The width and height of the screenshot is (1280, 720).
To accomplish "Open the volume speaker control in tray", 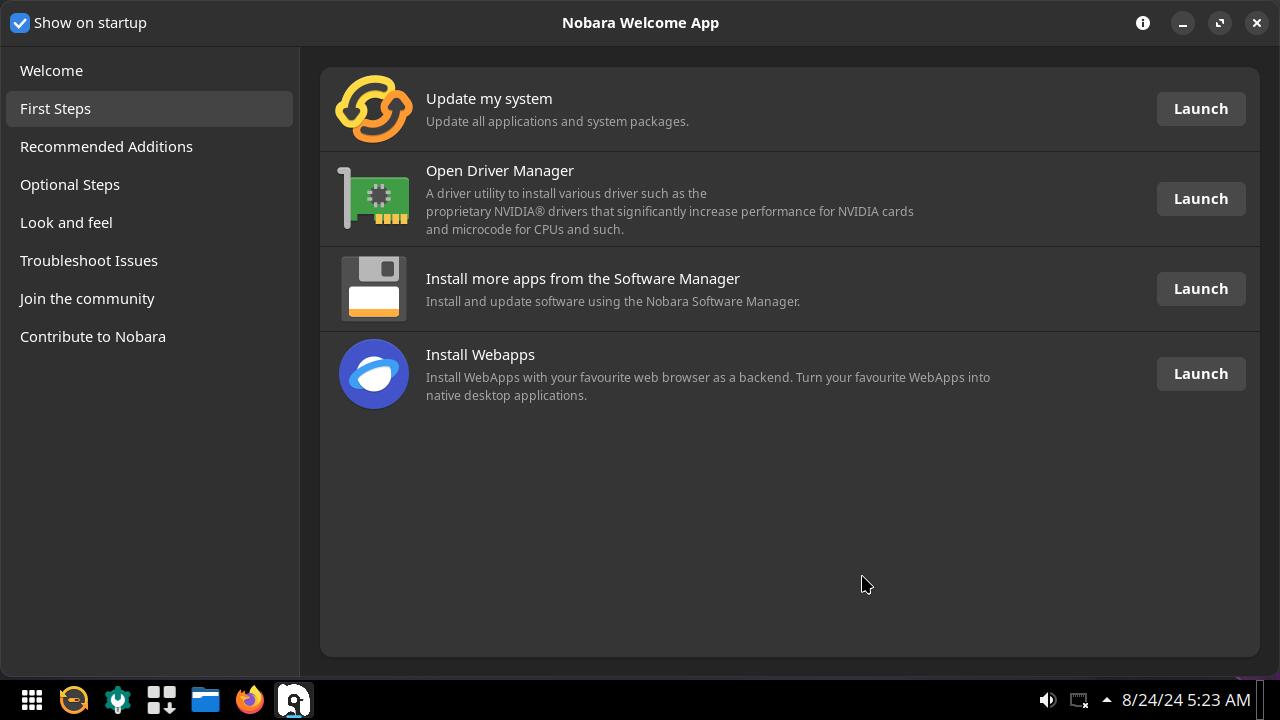I will coord(1047,700).
